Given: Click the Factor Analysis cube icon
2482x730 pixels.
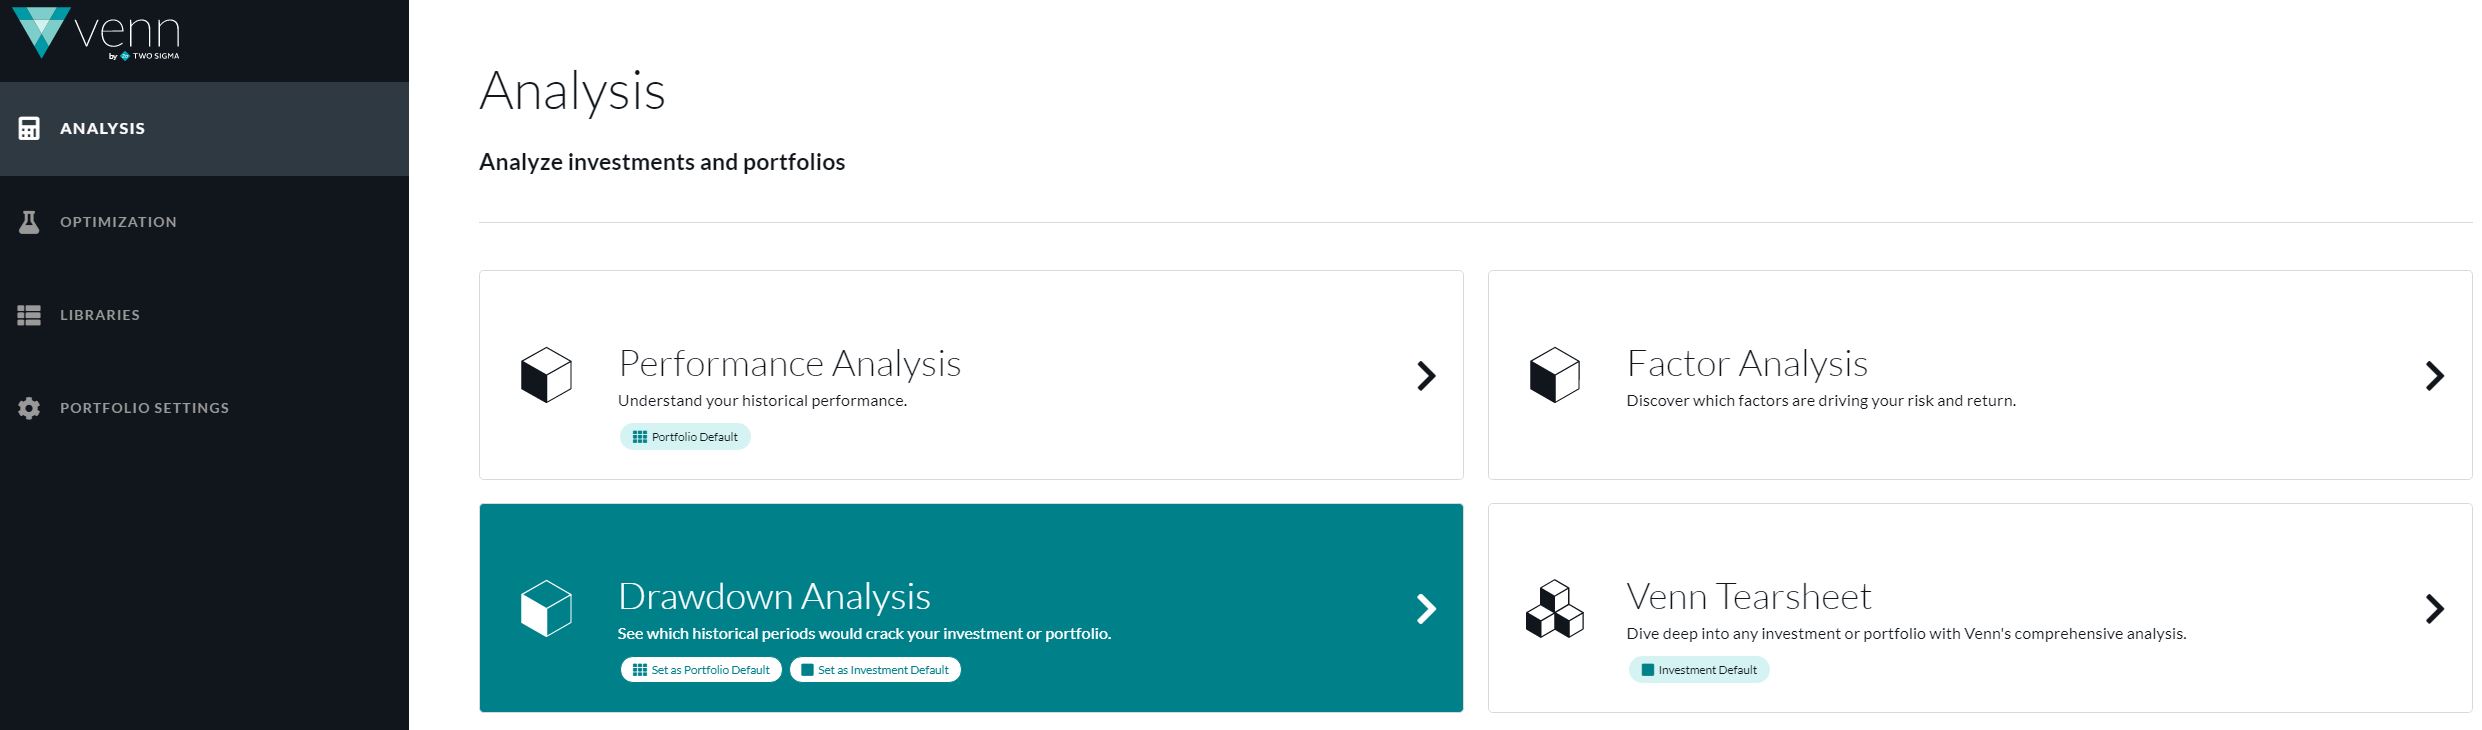Looking at the screenshot, I should click(1554, 375).
